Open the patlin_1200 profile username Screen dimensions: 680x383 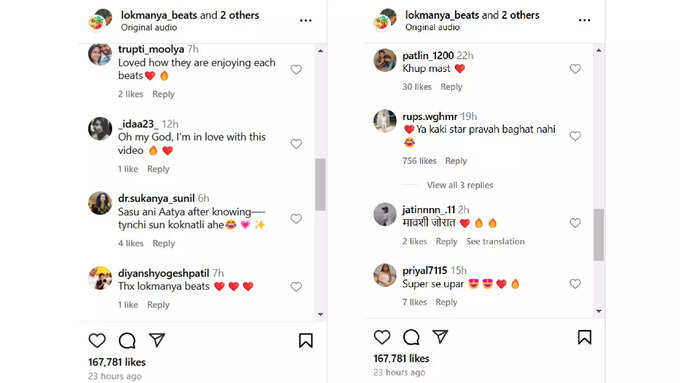(428, 56)
